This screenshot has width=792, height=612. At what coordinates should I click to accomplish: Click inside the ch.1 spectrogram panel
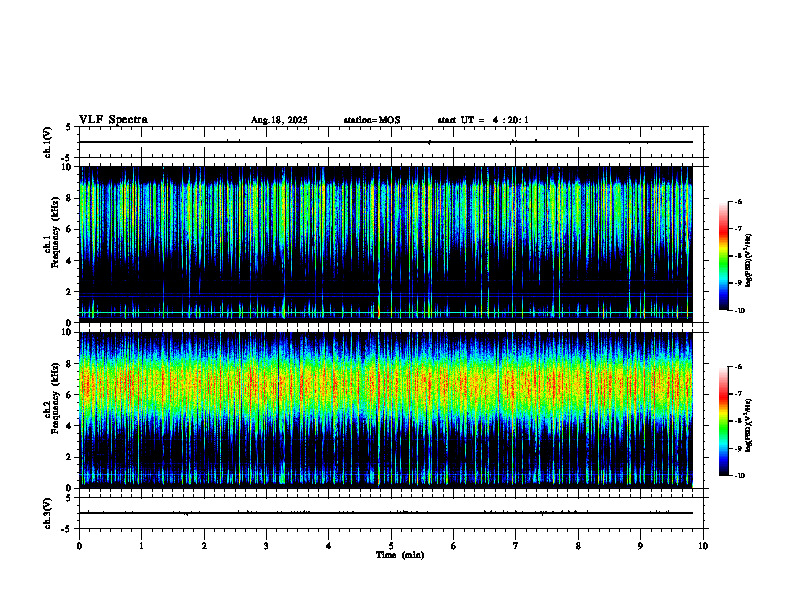pyautogui.click(x=386, y=244)
